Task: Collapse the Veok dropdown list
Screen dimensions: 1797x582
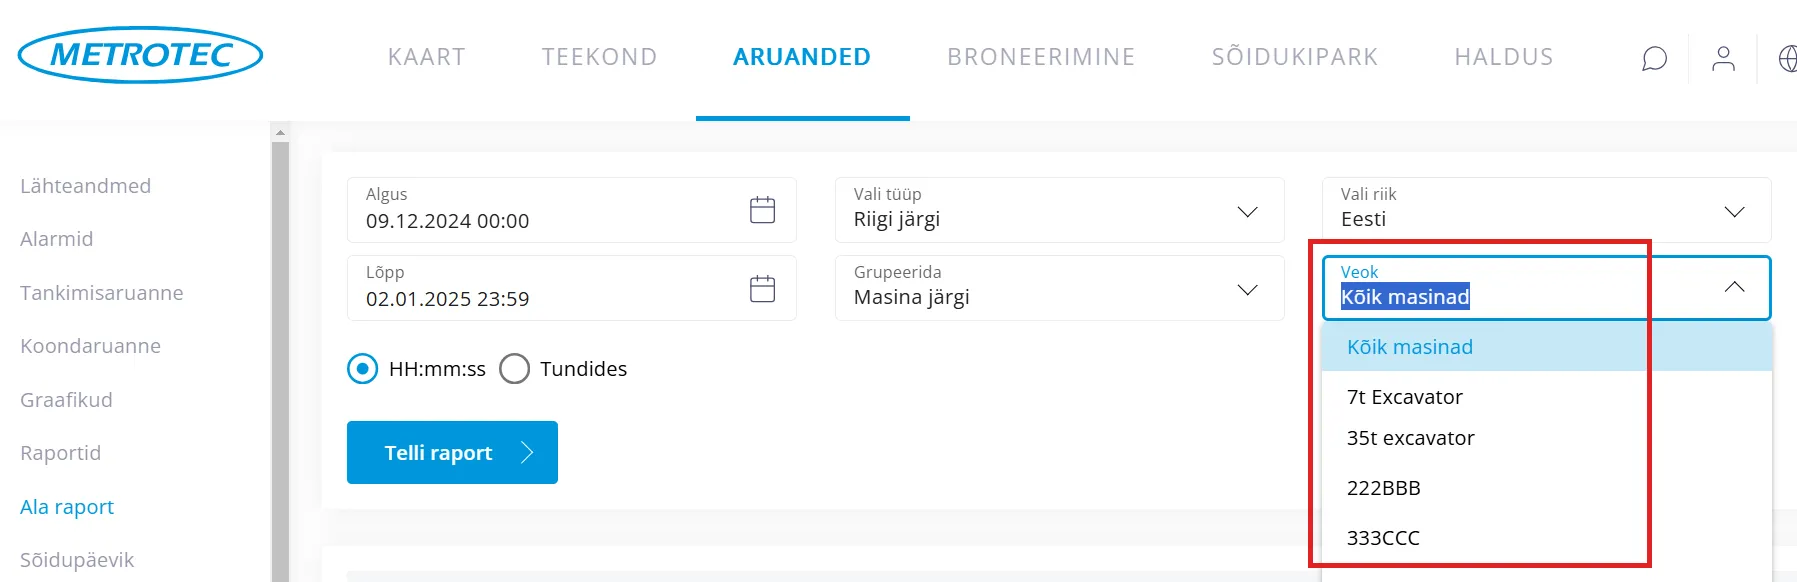Action: pyautogui.click(x=1734, y=288)
